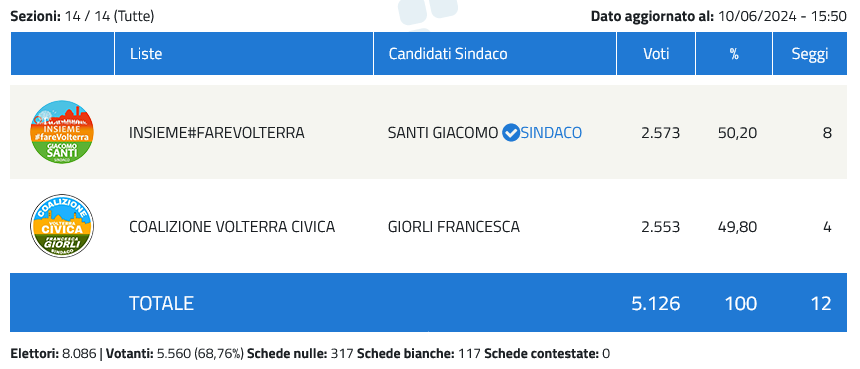Screen dimensions: 860x369
Task: Click candidate name GIORLI FRANCESCA
Action: [454, 226]
